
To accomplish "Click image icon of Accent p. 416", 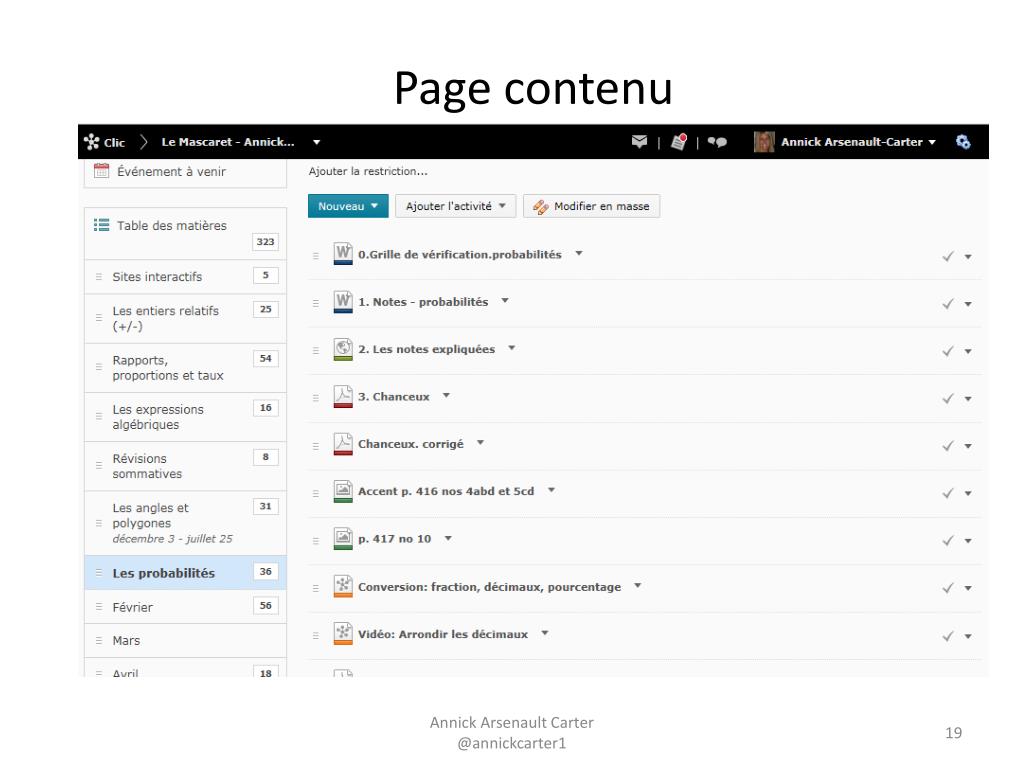I will point(343,491).
